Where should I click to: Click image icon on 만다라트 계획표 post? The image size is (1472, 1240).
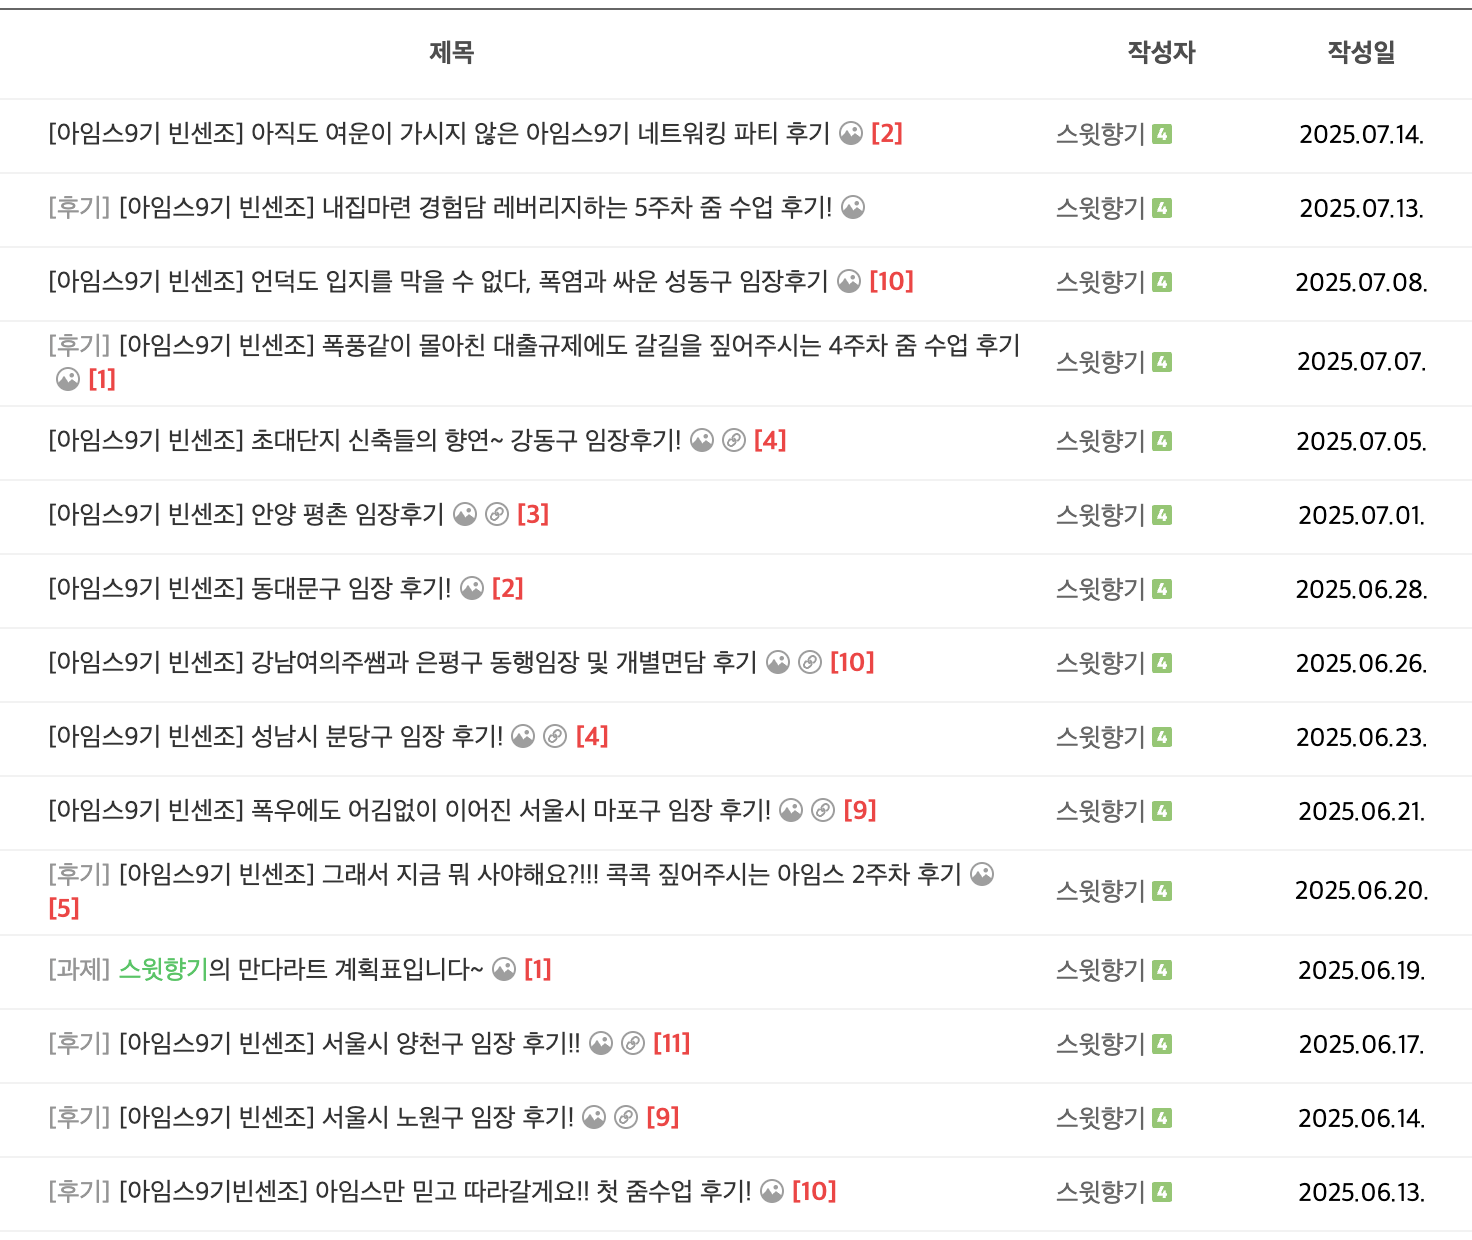[x=505, y=969]
